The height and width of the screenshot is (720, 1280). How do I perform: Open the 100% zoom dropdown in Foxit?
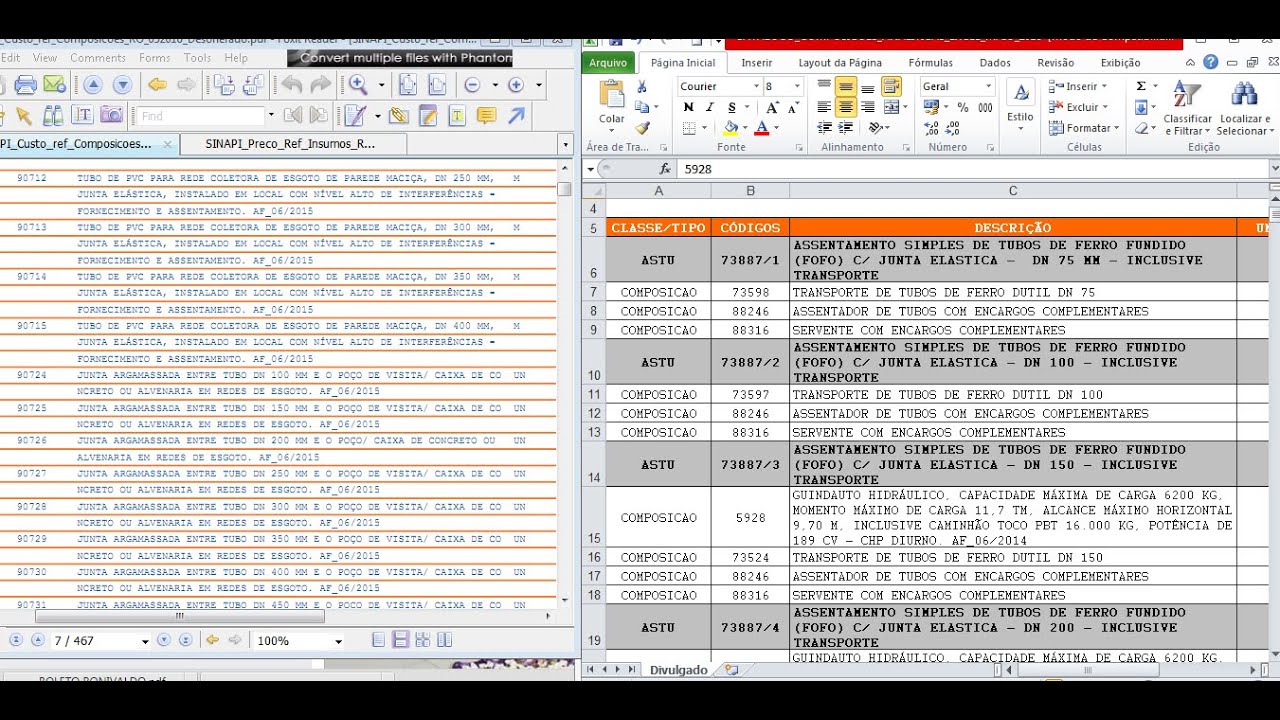[339, 641]
